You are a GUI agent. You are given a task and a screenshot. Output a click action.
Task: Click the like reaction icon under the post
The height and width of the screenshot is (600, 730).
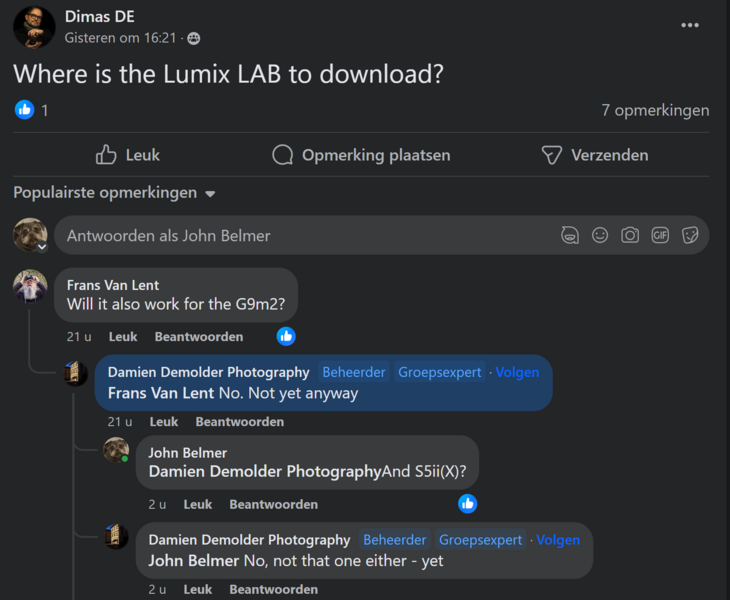click(x=25, y=110)
